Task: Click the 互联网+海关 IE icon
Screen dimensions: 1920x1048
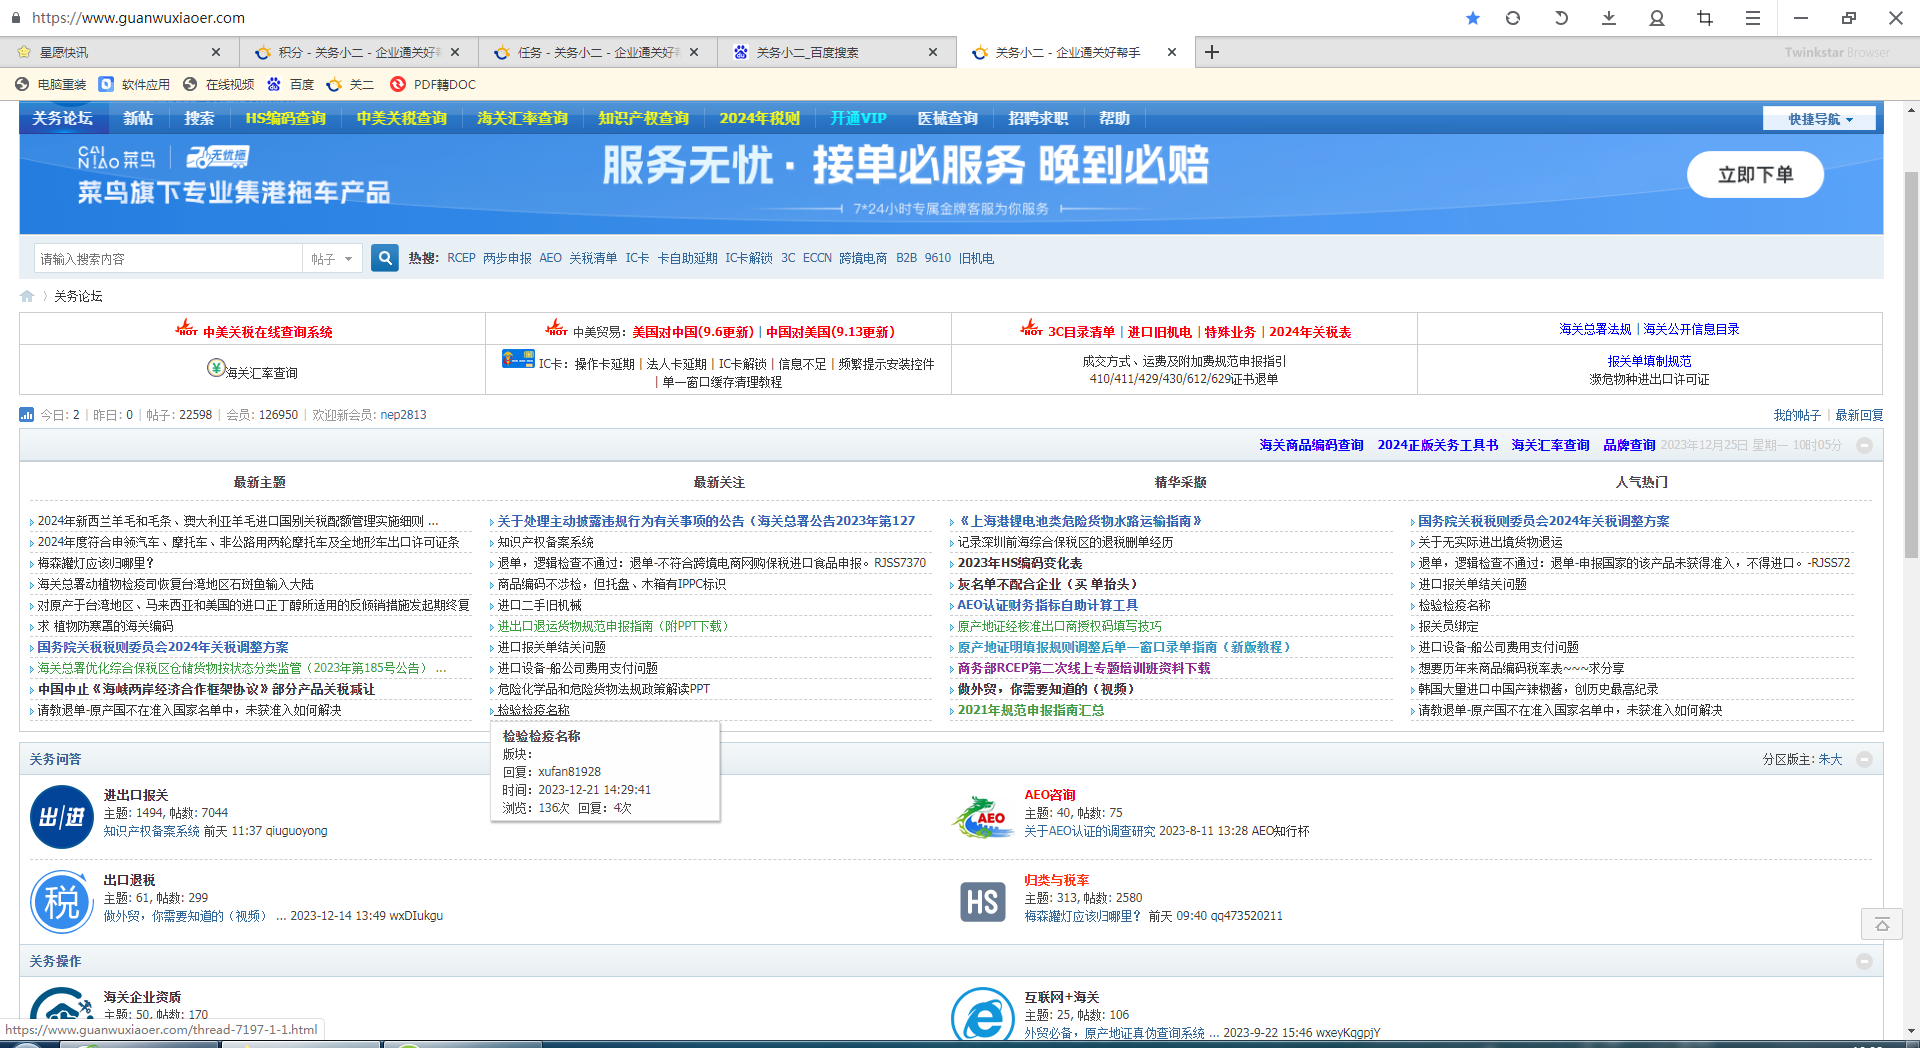Action: click(983, 1014)
